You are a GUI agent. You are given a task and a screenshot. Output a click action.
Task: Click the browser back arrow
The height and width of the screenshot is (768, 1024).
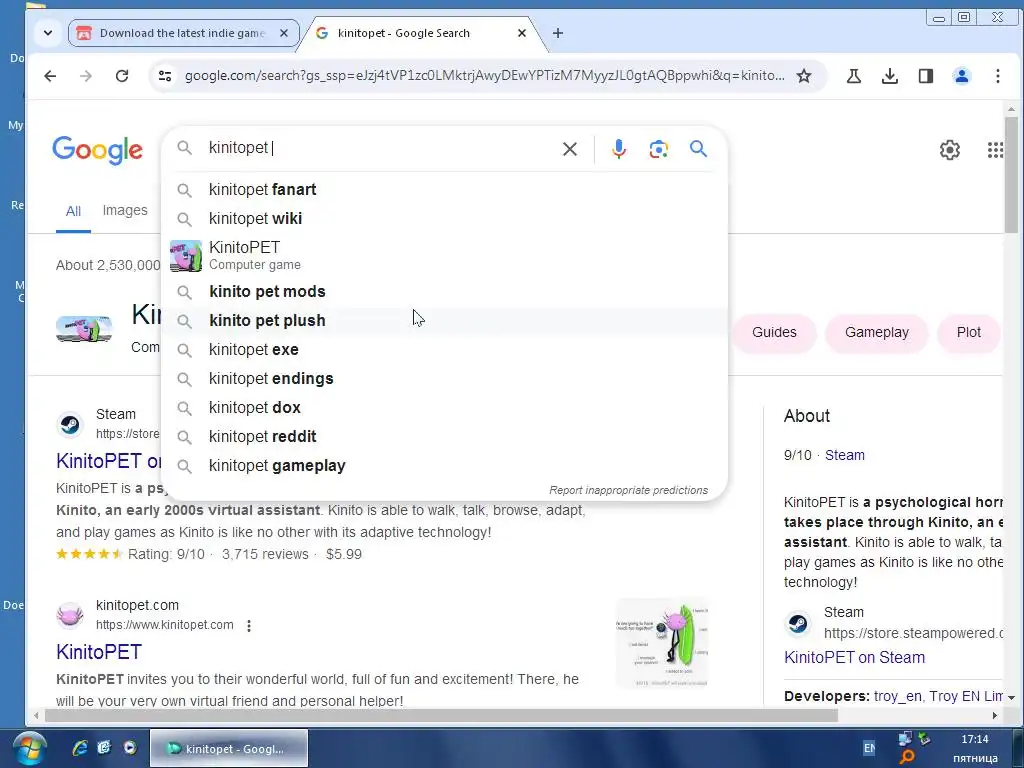(50, 76)
